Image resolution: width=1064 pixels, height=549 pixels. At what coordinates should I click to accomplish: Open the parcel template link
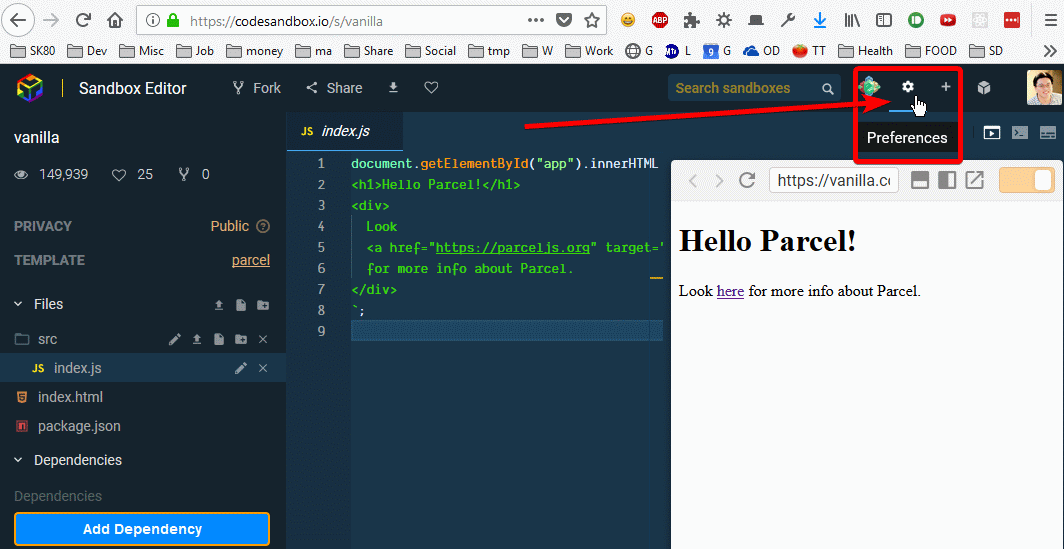(250, 260)
